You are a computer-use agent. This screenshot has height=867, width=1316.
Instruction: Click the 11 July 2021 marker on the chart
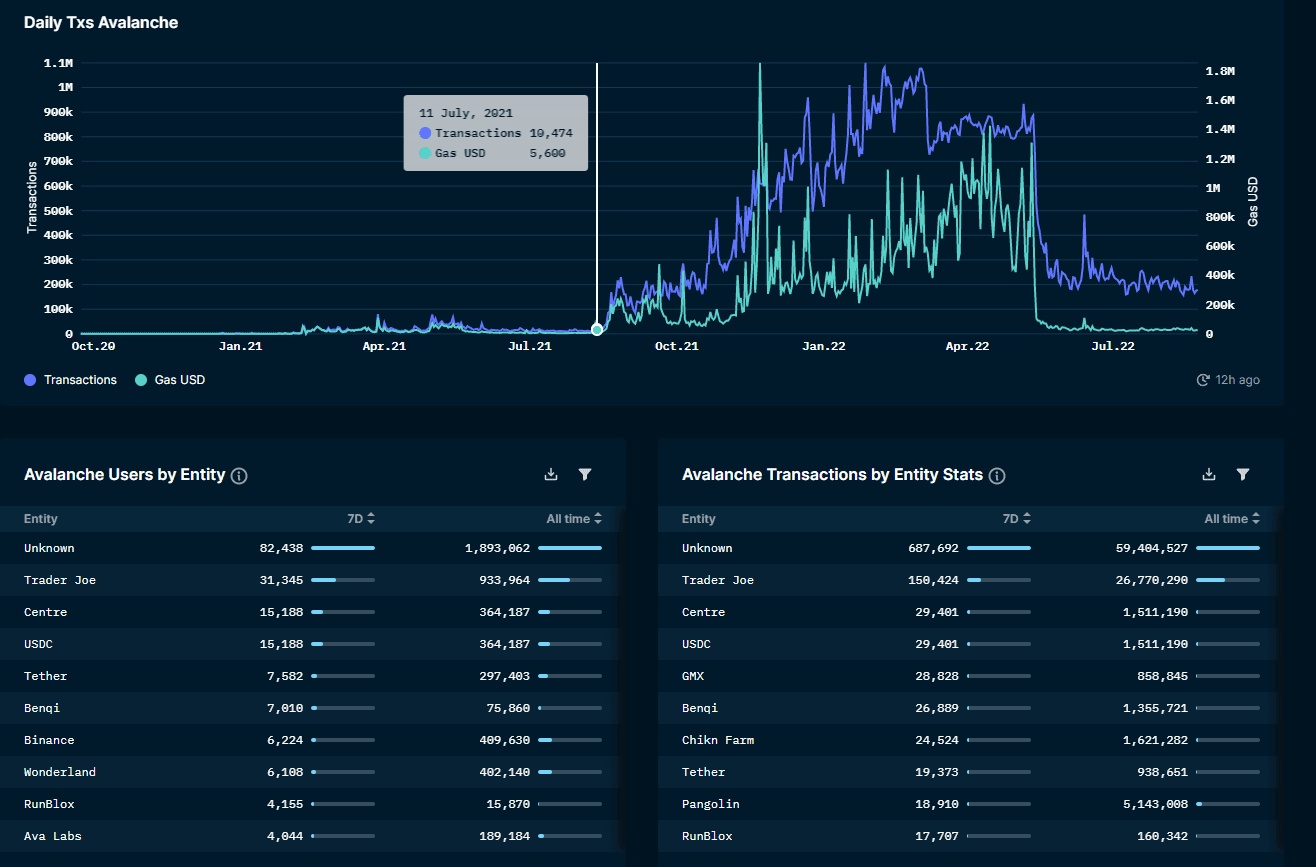pyautogui.click(x=597, y=328)
